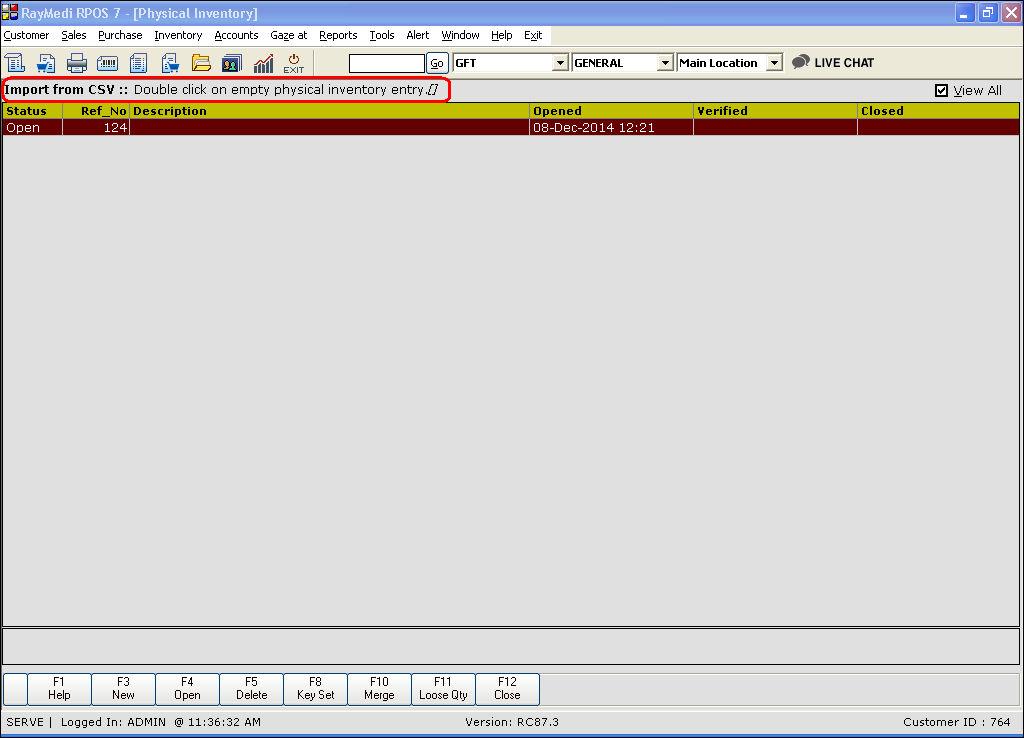Click Logged In: ADMIN status bar text
The image size is (1024, 738).
(113, 722)
